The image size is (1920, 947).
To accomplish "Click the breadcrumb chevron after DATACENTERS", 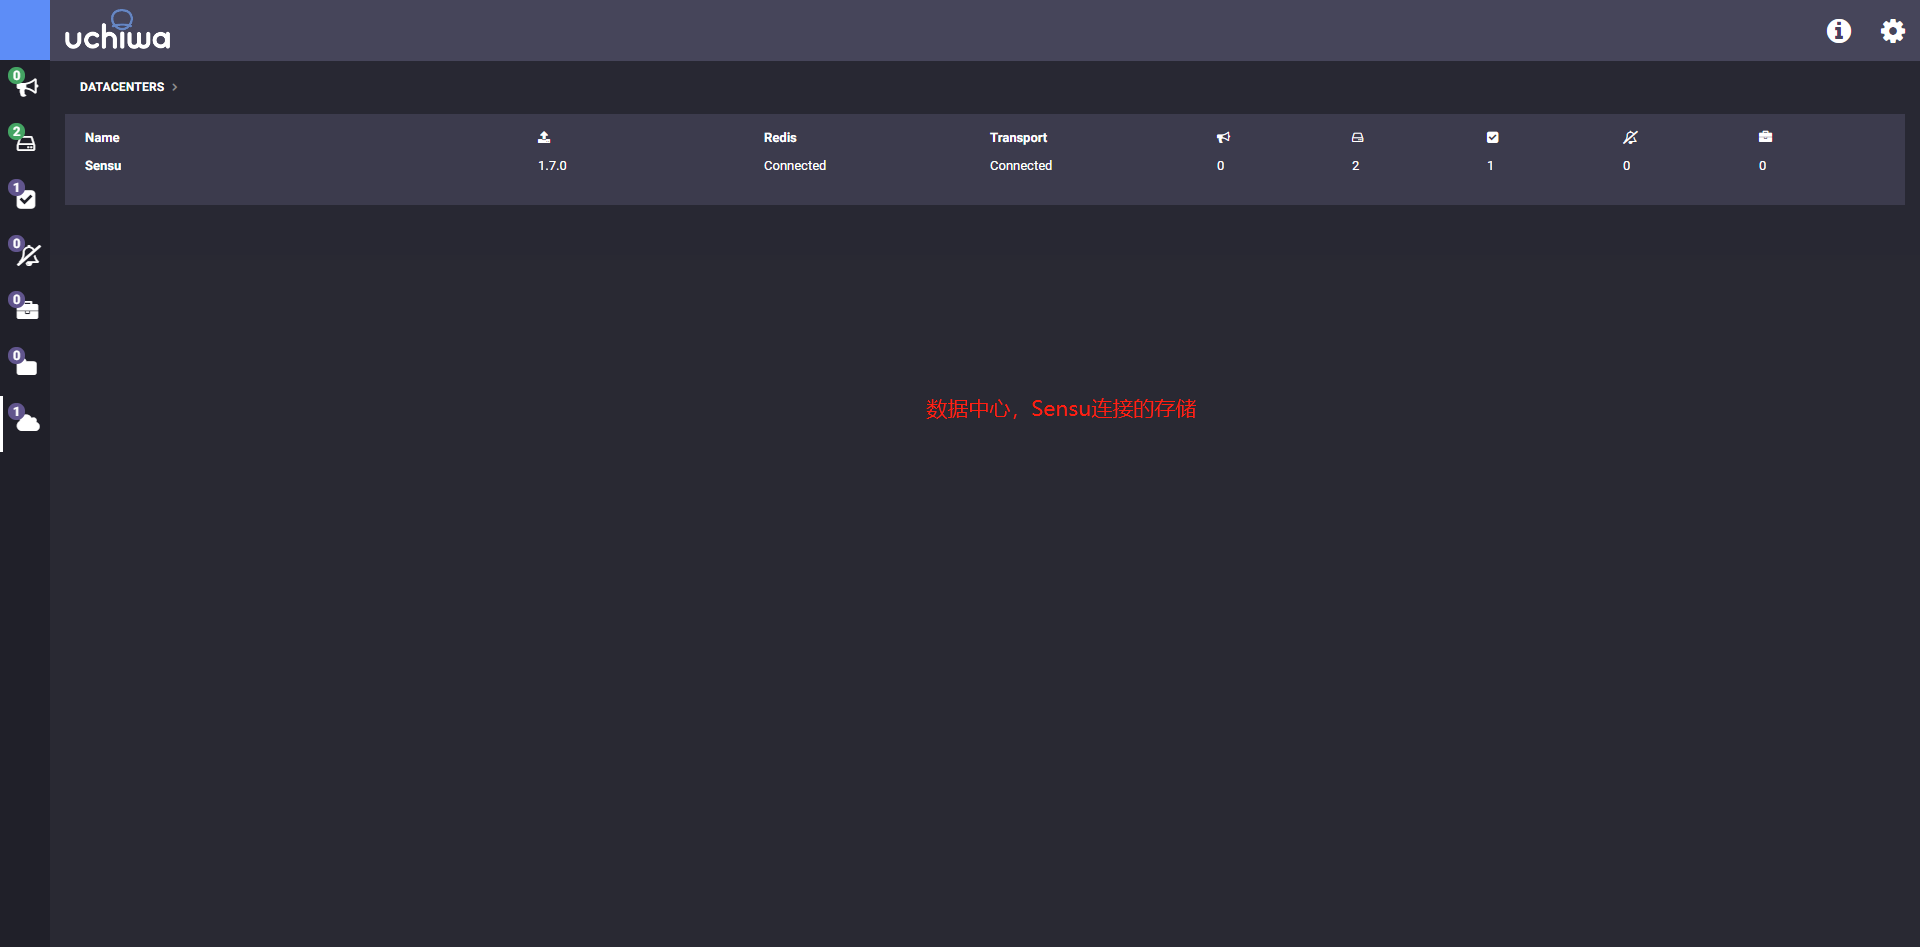I will tap(174, 87).
